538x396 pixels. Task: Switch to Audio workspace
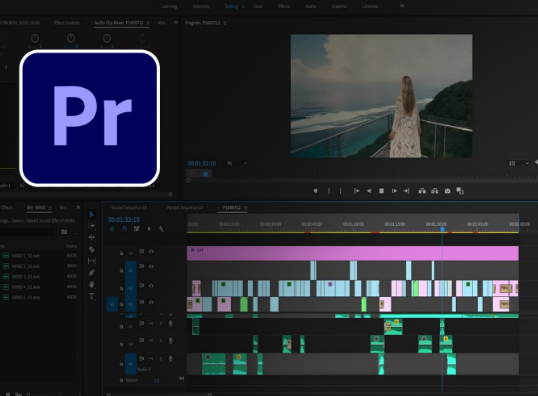coord(311,6)
